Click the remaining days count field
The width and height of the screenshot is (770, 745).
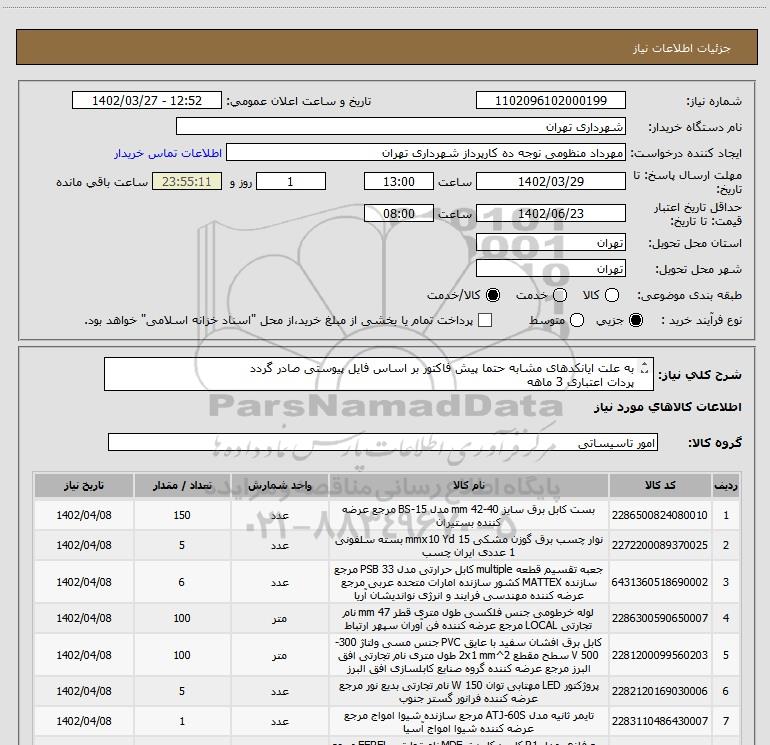click(291, 182)
